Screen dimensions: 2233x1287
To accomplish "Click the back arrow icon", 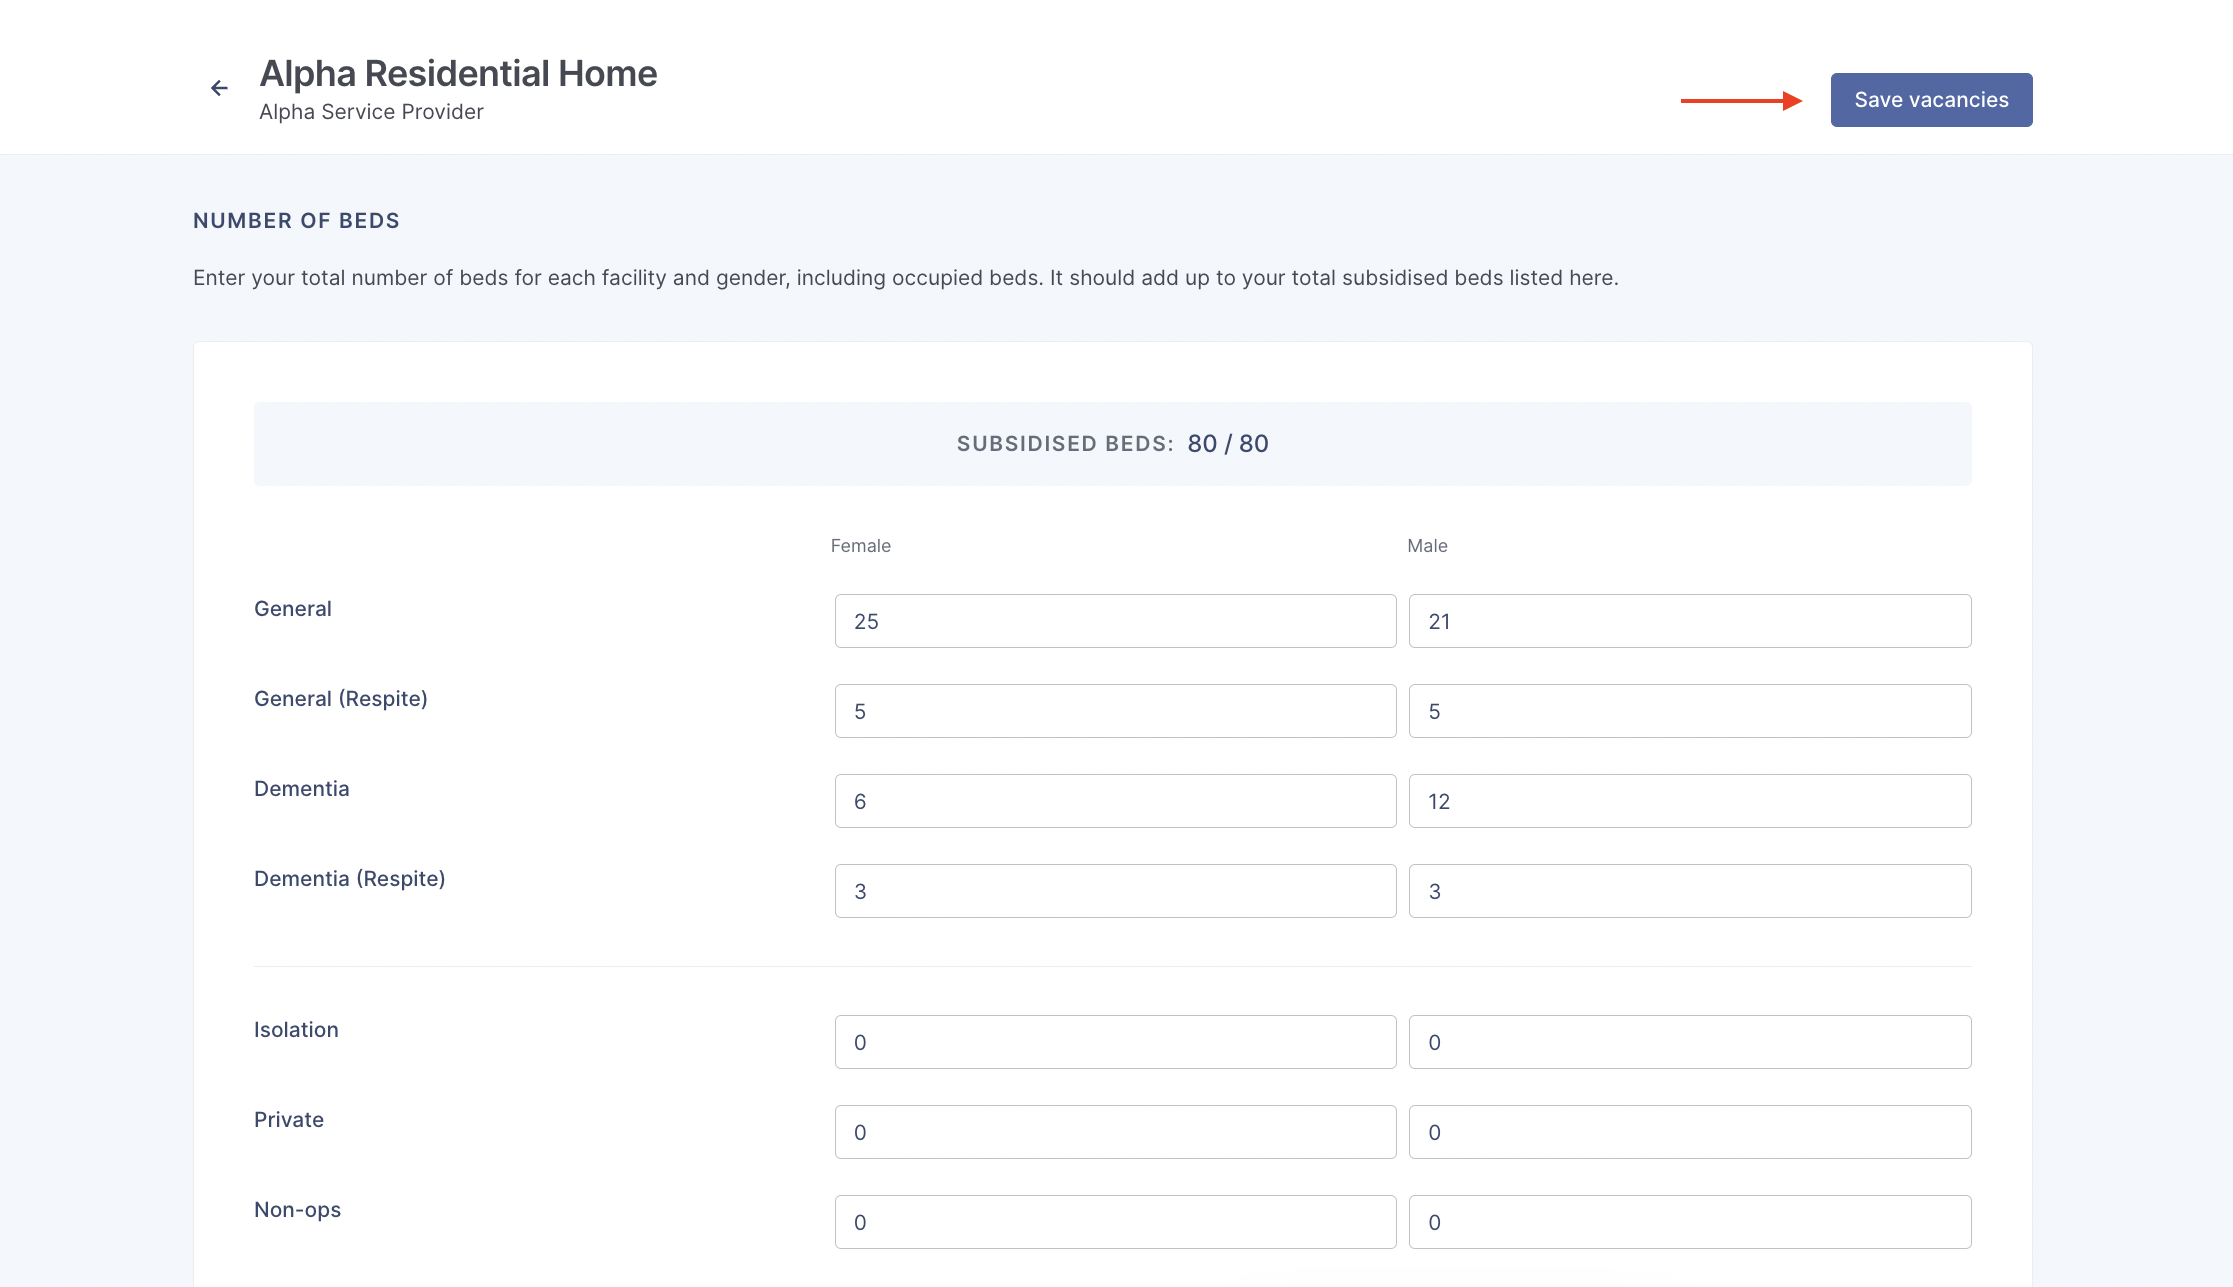I will pyautogui.click(x=219, y=88).
